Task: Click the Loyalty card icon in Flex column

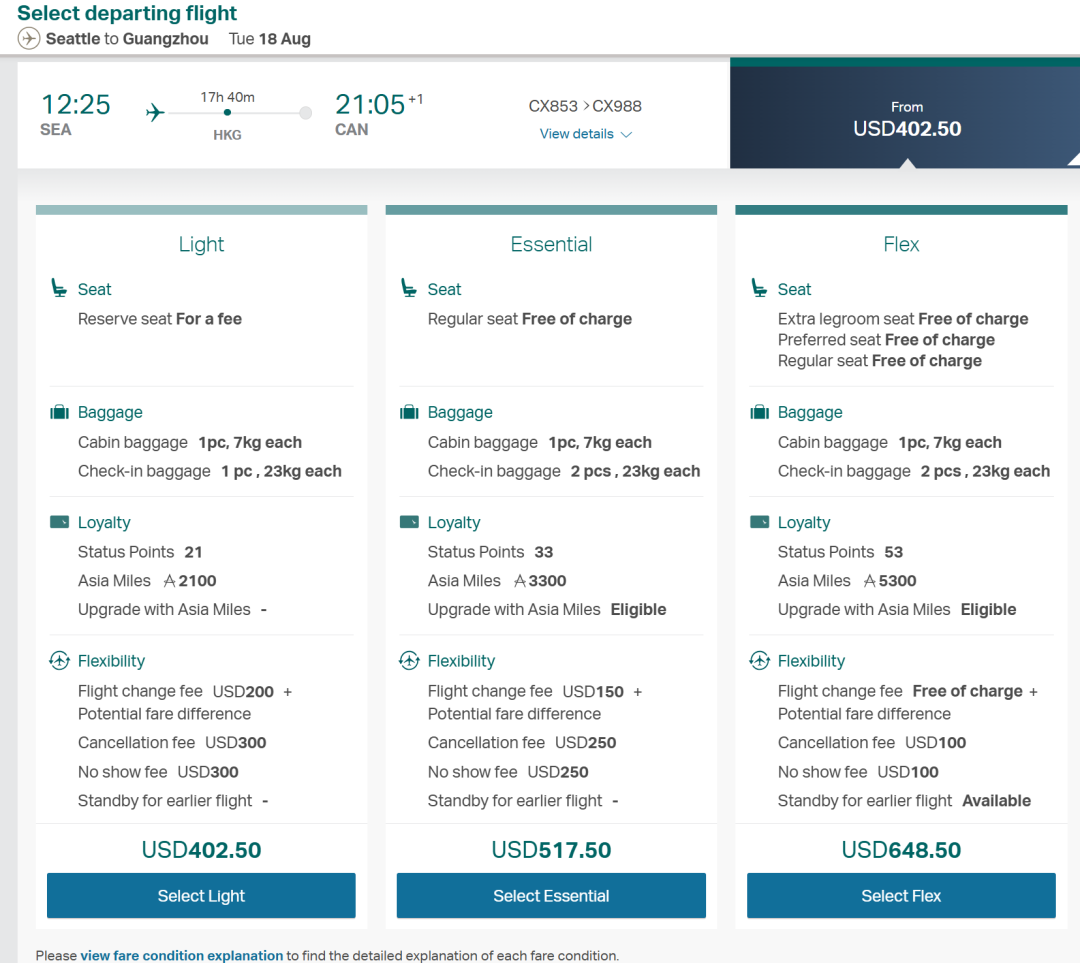Action: pos(759,522)
